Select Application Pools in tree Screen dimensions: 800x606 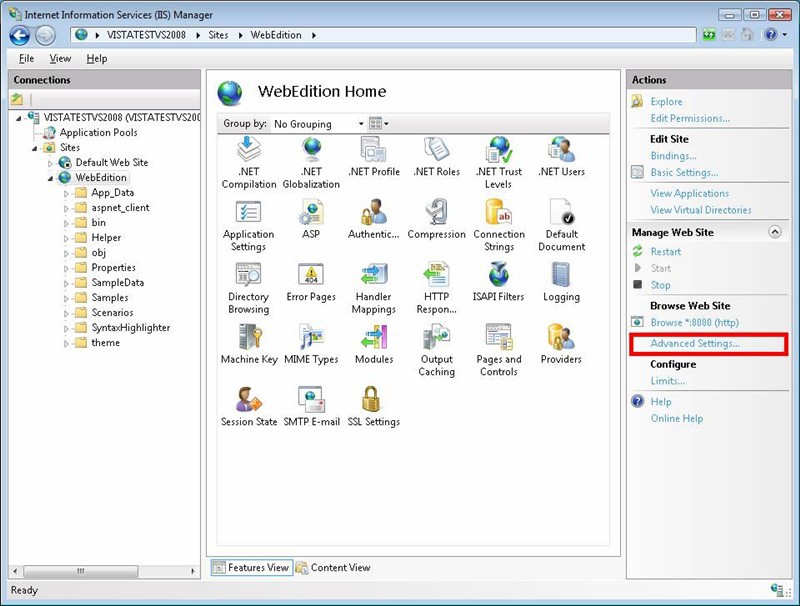(x=98, y=133)
